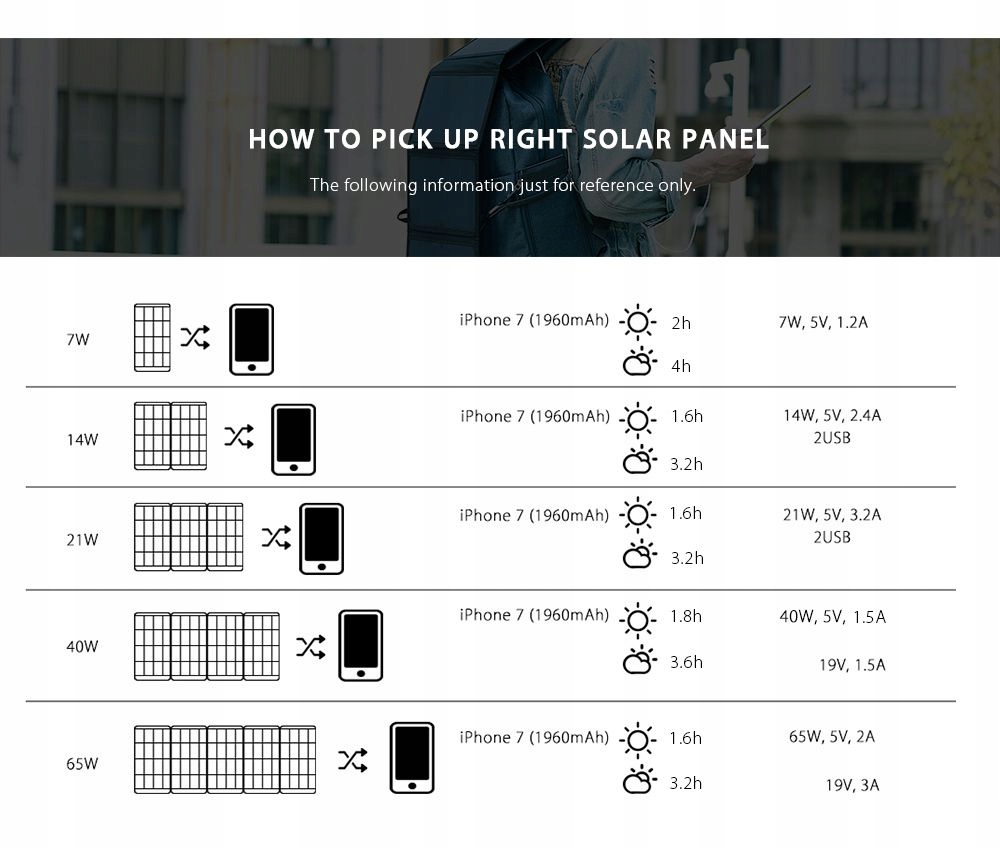Click the two-panel solar icon for 14W
The height and width of the screenshot is (848, 1000).
pyautogui.click(x=170, y=437)
